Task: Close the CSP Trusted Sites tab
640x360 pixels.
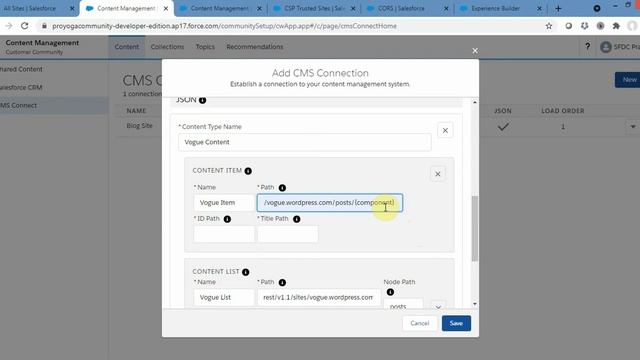Action: click(x=353, y=8)
